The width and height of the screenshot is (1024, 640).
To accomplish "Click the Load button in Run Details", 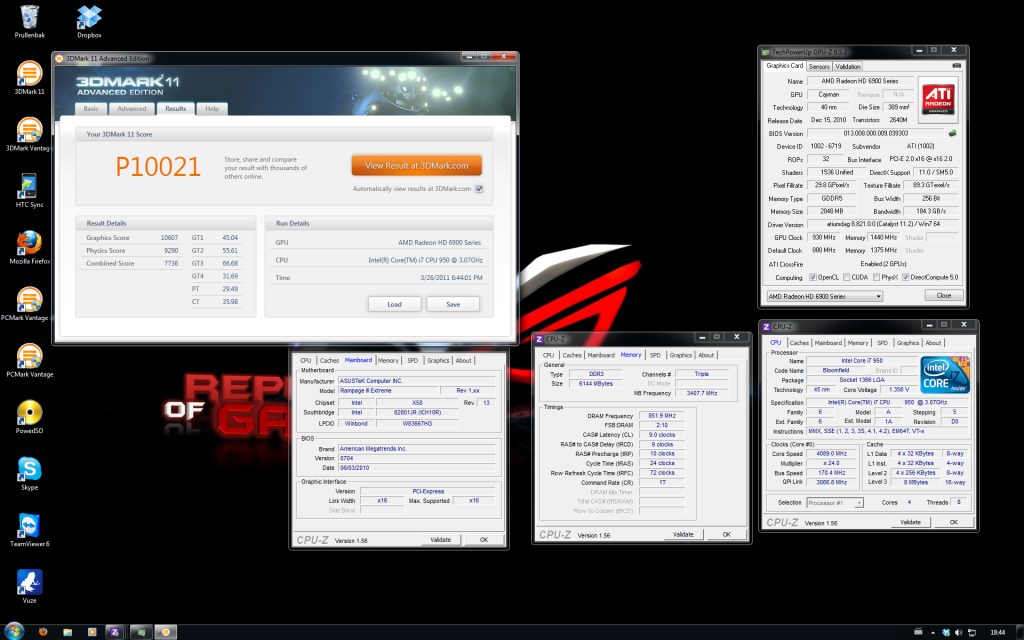I will [394, 304].
